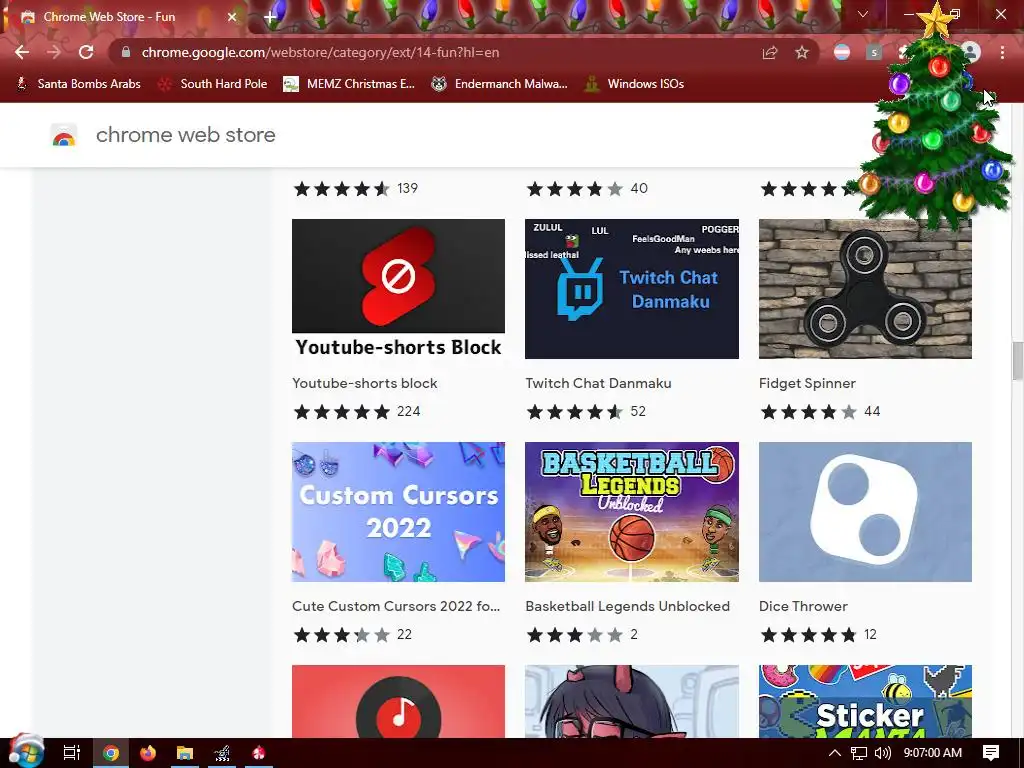Open the red music note extension thumbnail
Viewport: 1024px width, 768px height.
(398, 701)
